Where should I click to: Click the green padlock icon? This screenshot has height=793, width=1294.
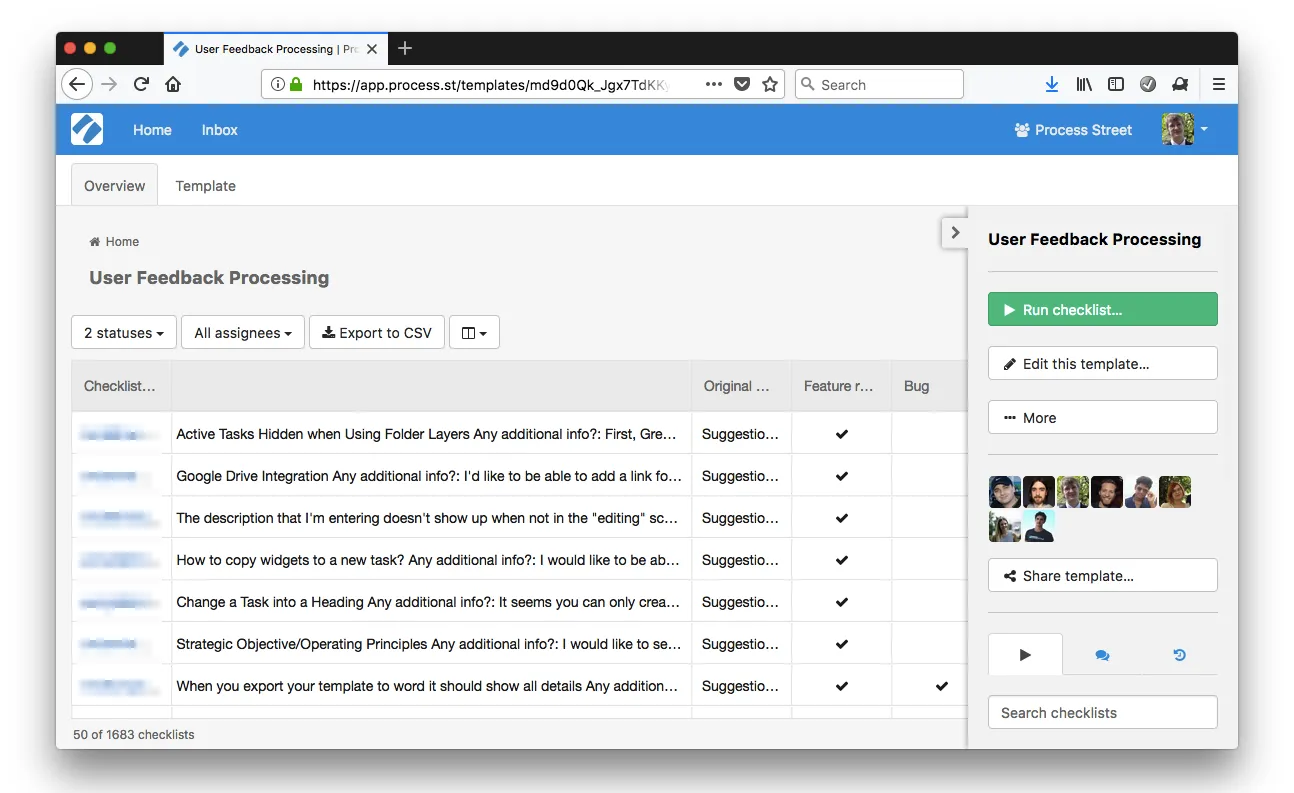pos(296,85)
